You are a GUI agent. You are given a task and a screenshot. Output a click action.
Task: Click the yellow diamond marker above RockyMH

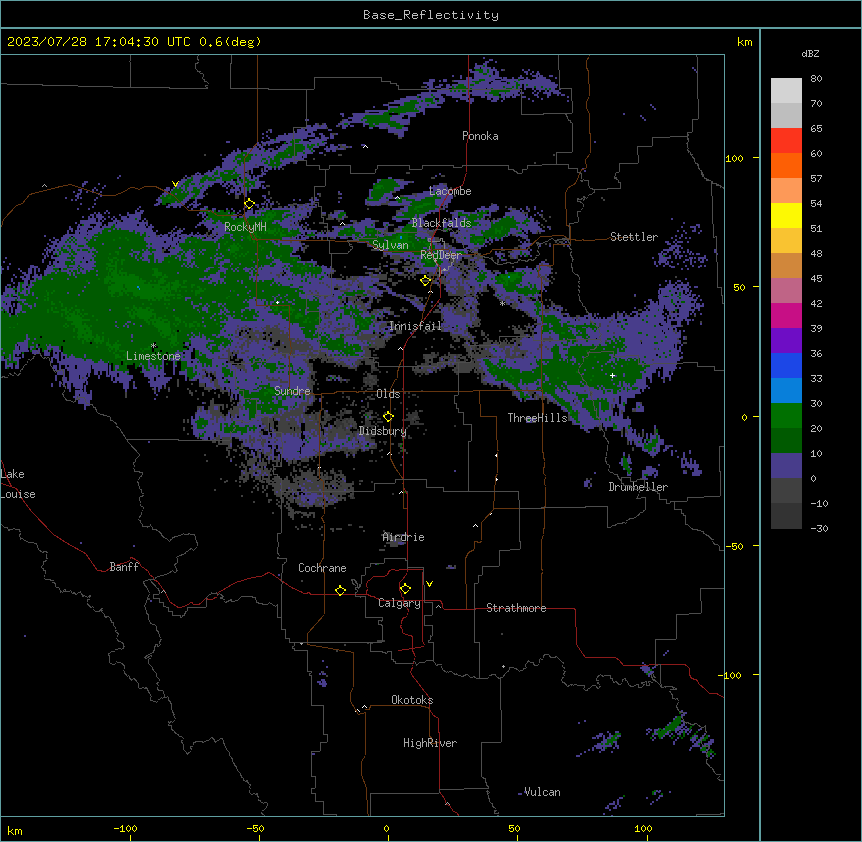click(x=249, y=204)
